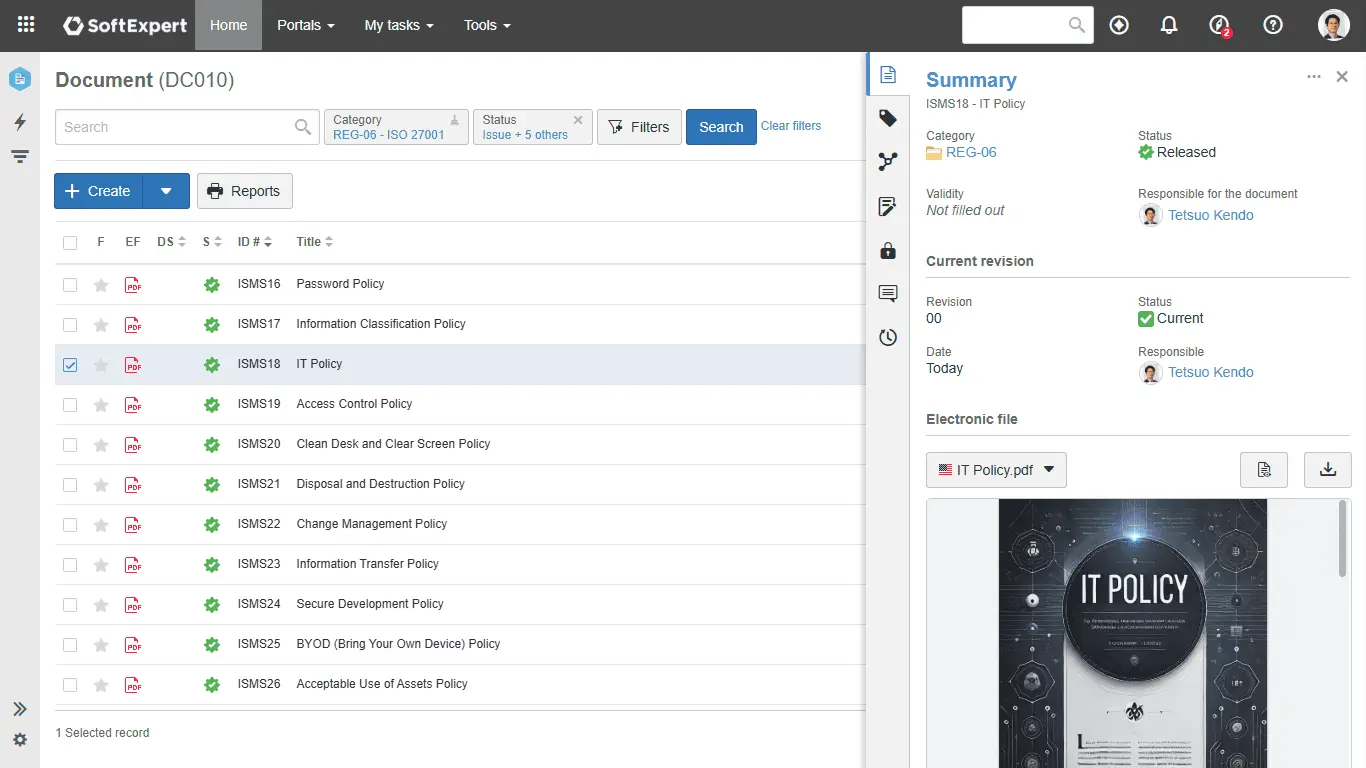Expand the left sidebar with double chevron
The image size is (1366, 768).
(20, 709)
